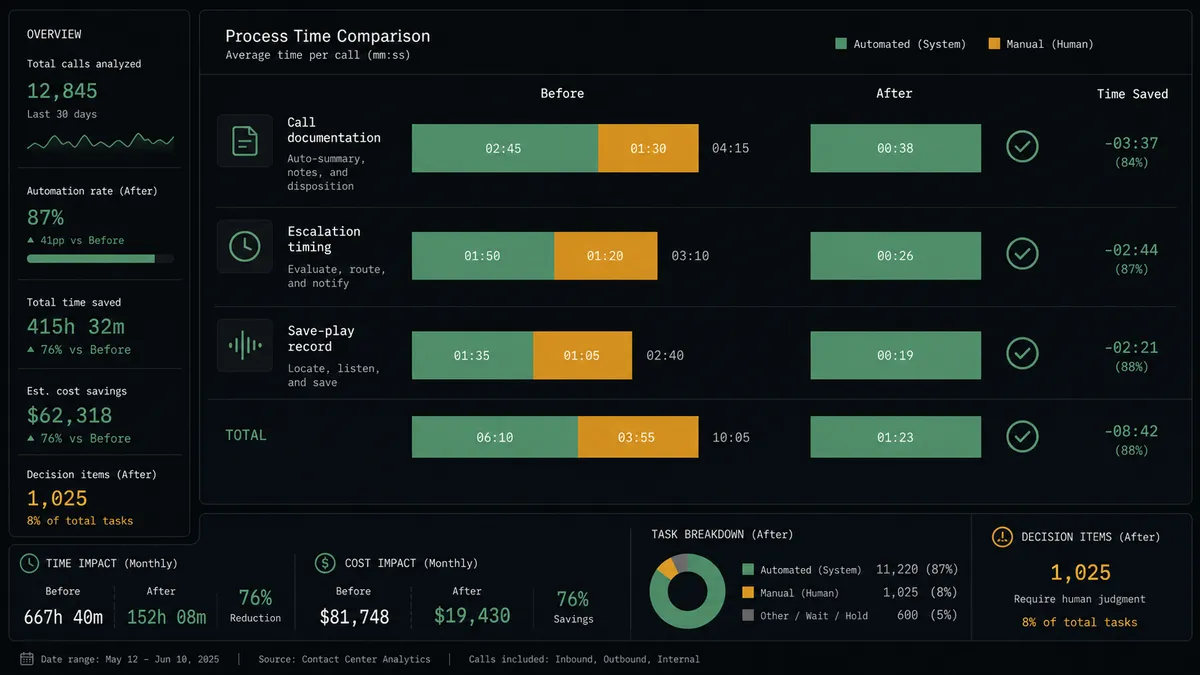Click the -02:44 time saved value

pyautogui.click(x=1131, y=250)
